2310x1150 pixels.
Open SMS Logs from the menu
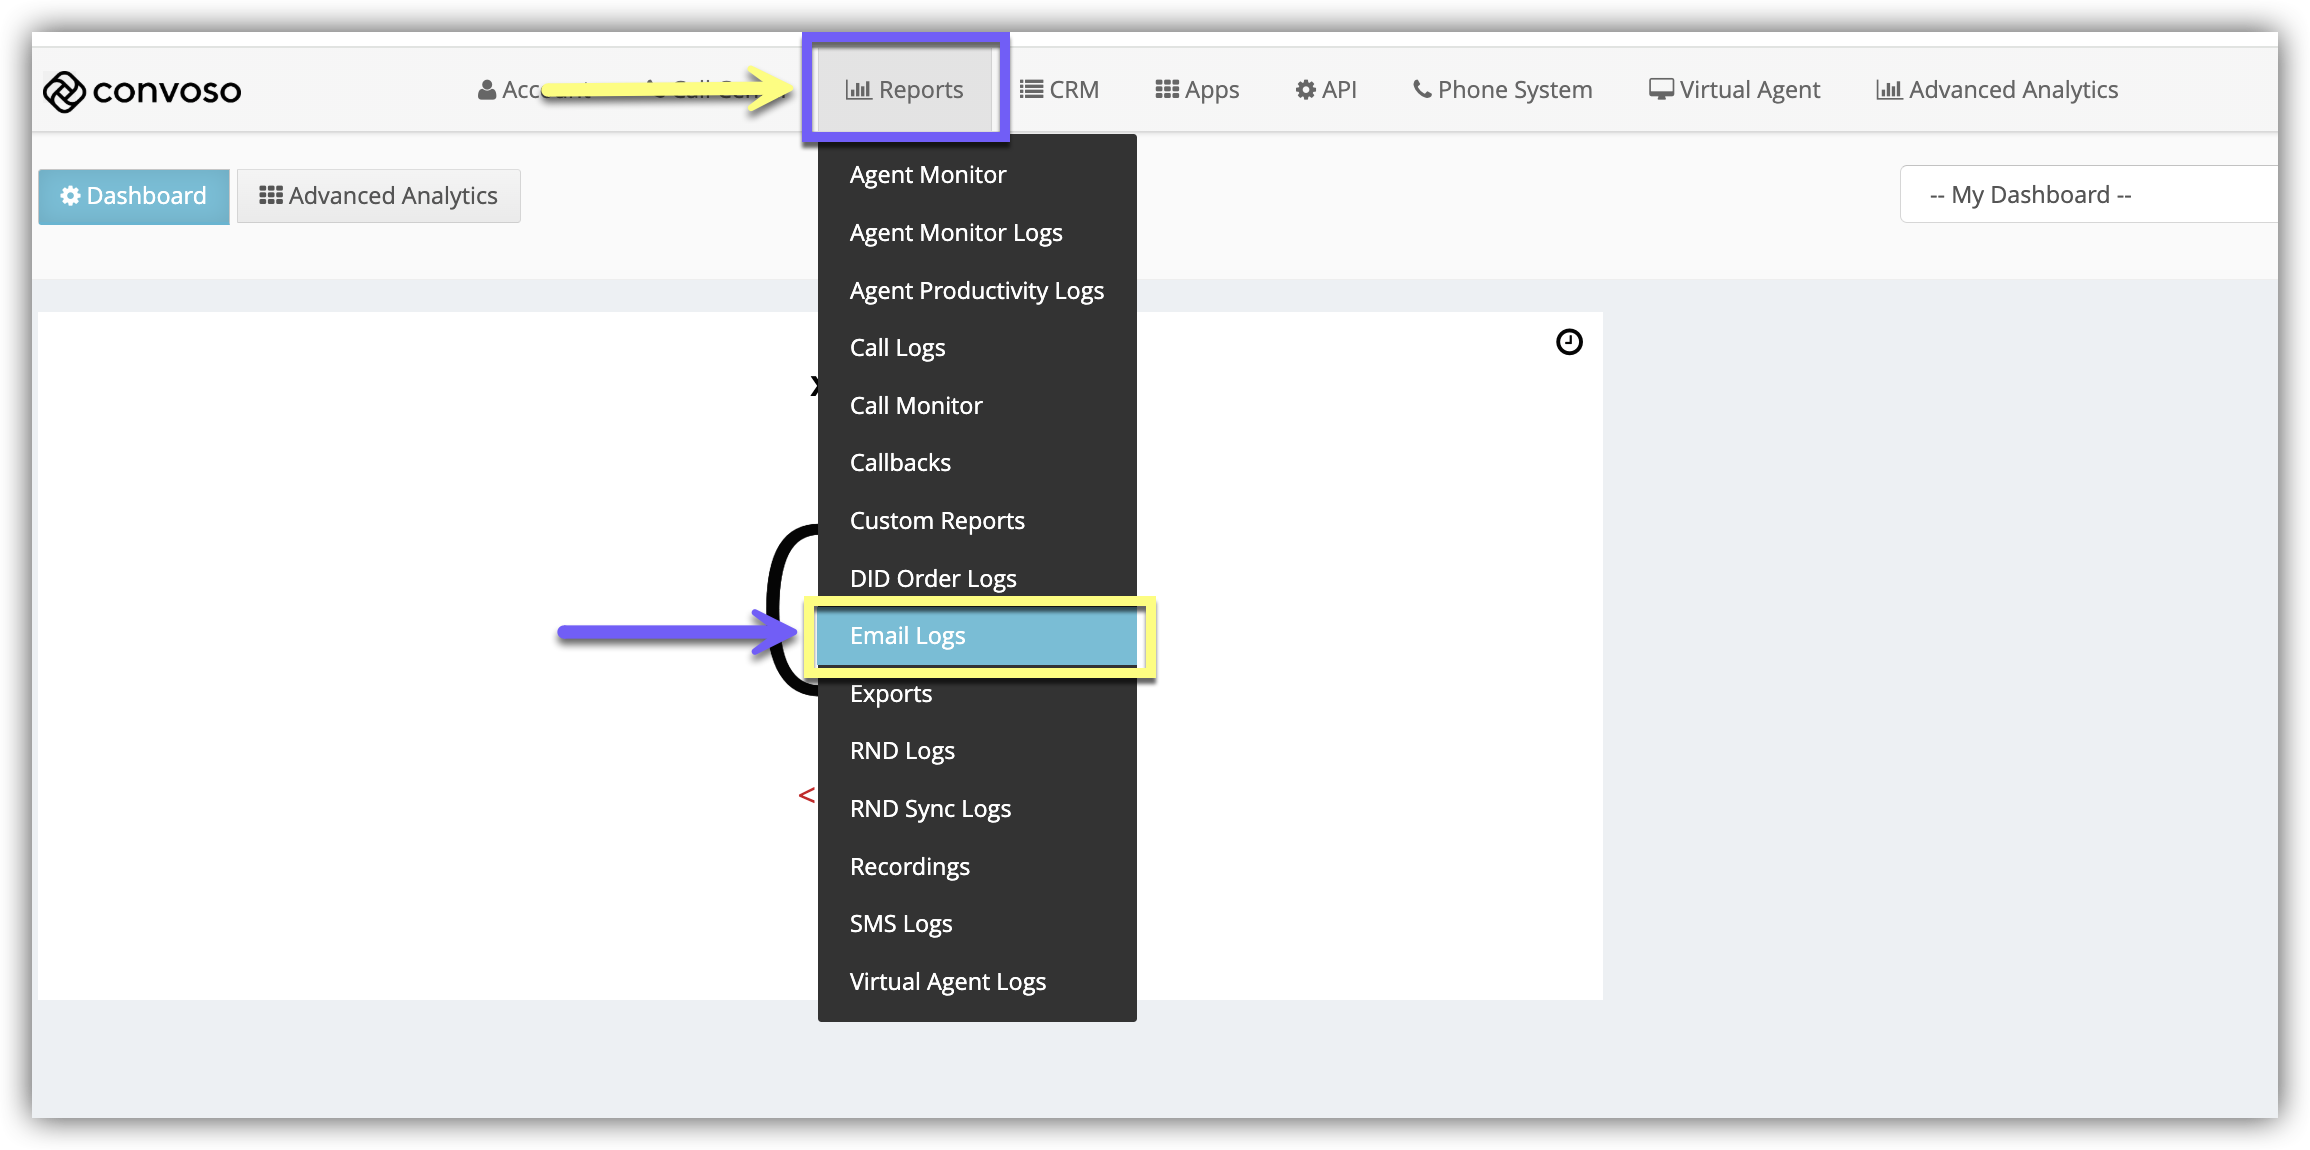pos(900,924)
